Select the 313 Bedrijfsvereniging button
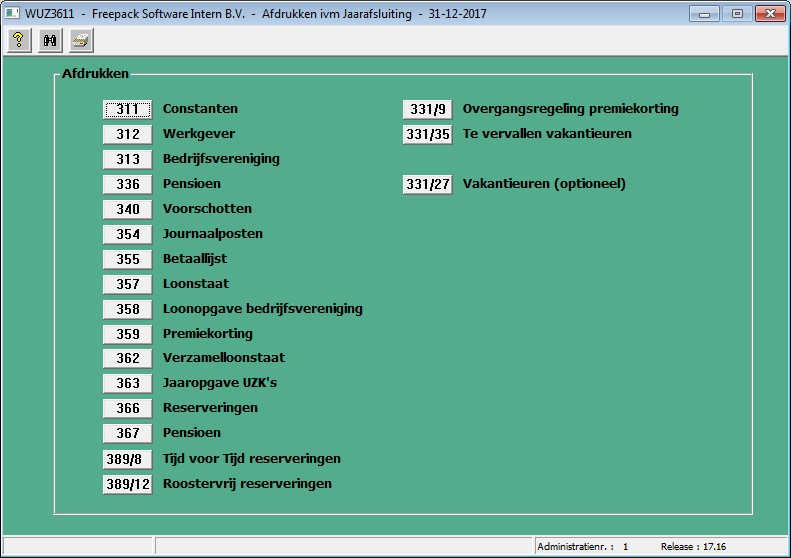 [x=127, y=159]
